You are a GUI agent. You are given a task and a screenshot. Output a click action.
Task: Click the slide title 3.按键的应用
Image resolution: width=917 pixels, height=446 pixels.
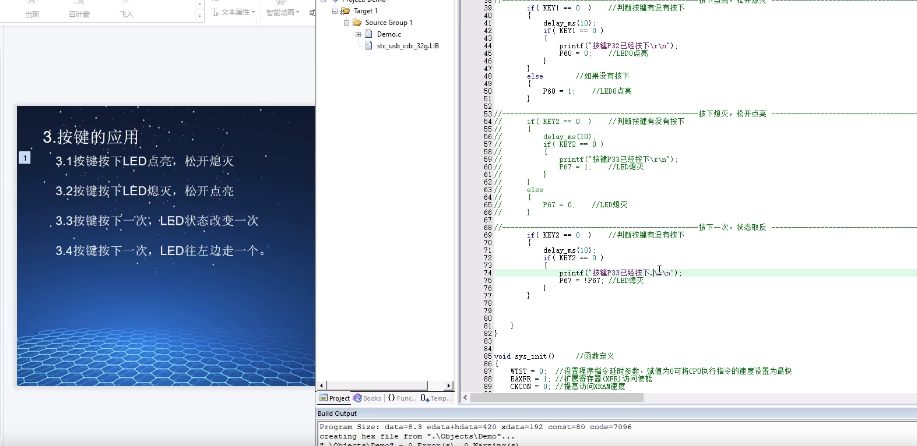[x=91, y=137]
